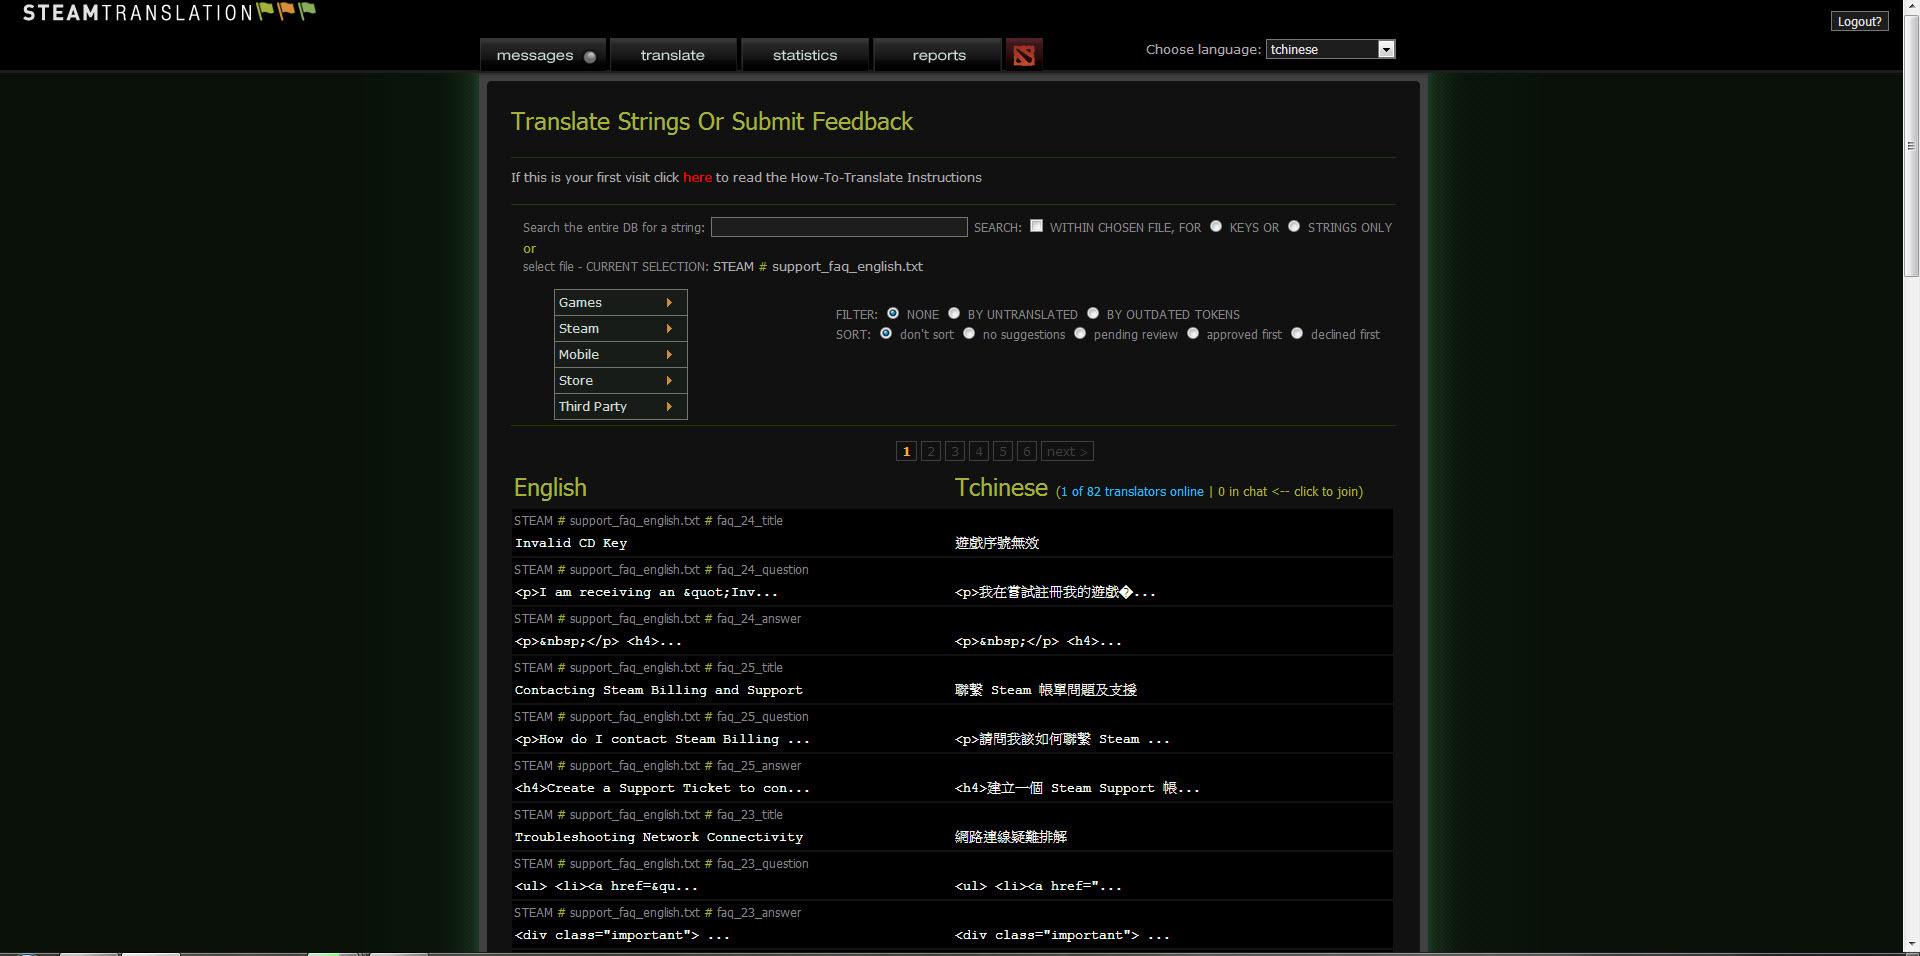Select the Keys search radio button

(x=1216, y=226)
